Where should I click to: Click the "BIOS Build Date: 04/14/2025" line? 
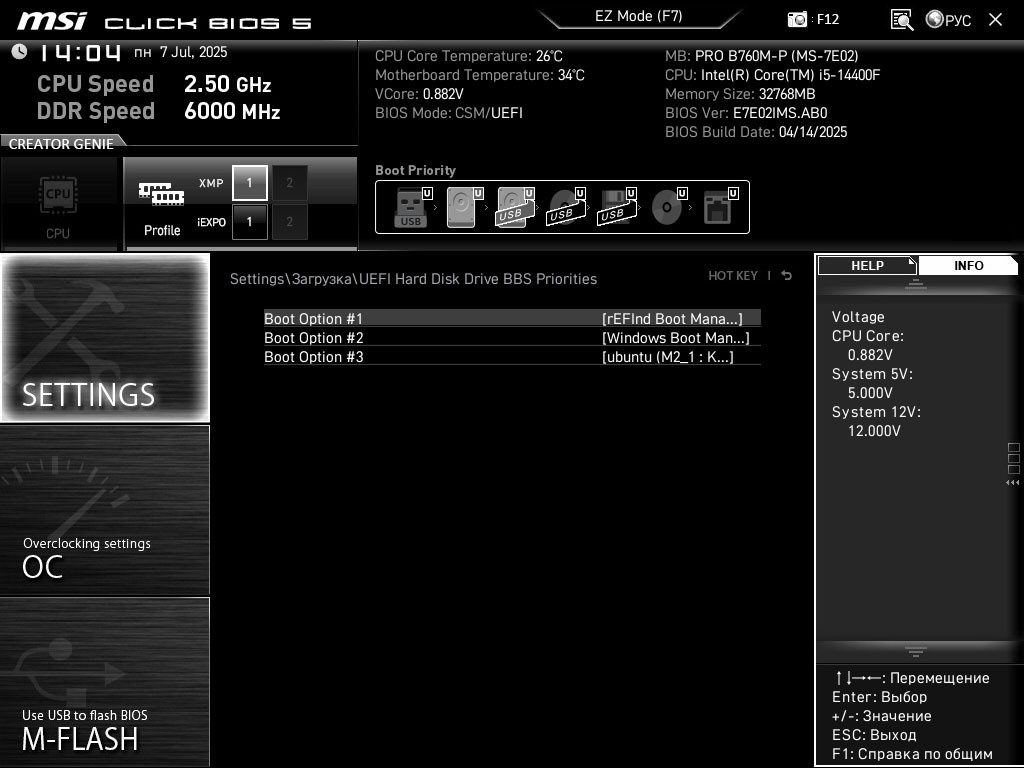pyautogui.click(x=756, y=132)
